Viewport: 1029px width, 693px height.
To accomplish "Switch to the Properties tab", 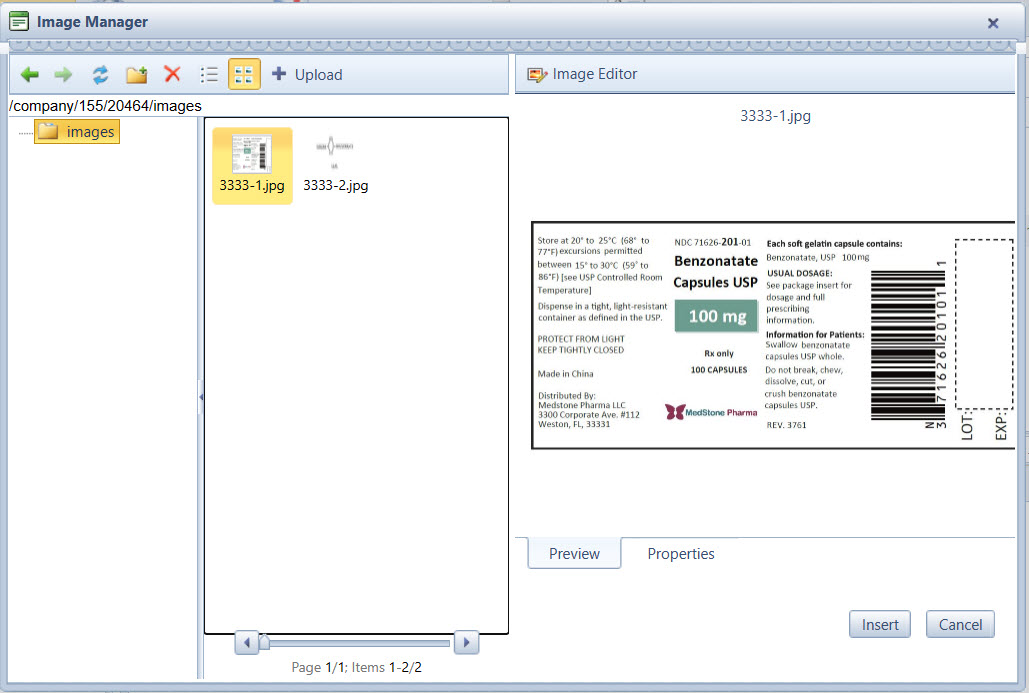I will [x=681, y=553].
